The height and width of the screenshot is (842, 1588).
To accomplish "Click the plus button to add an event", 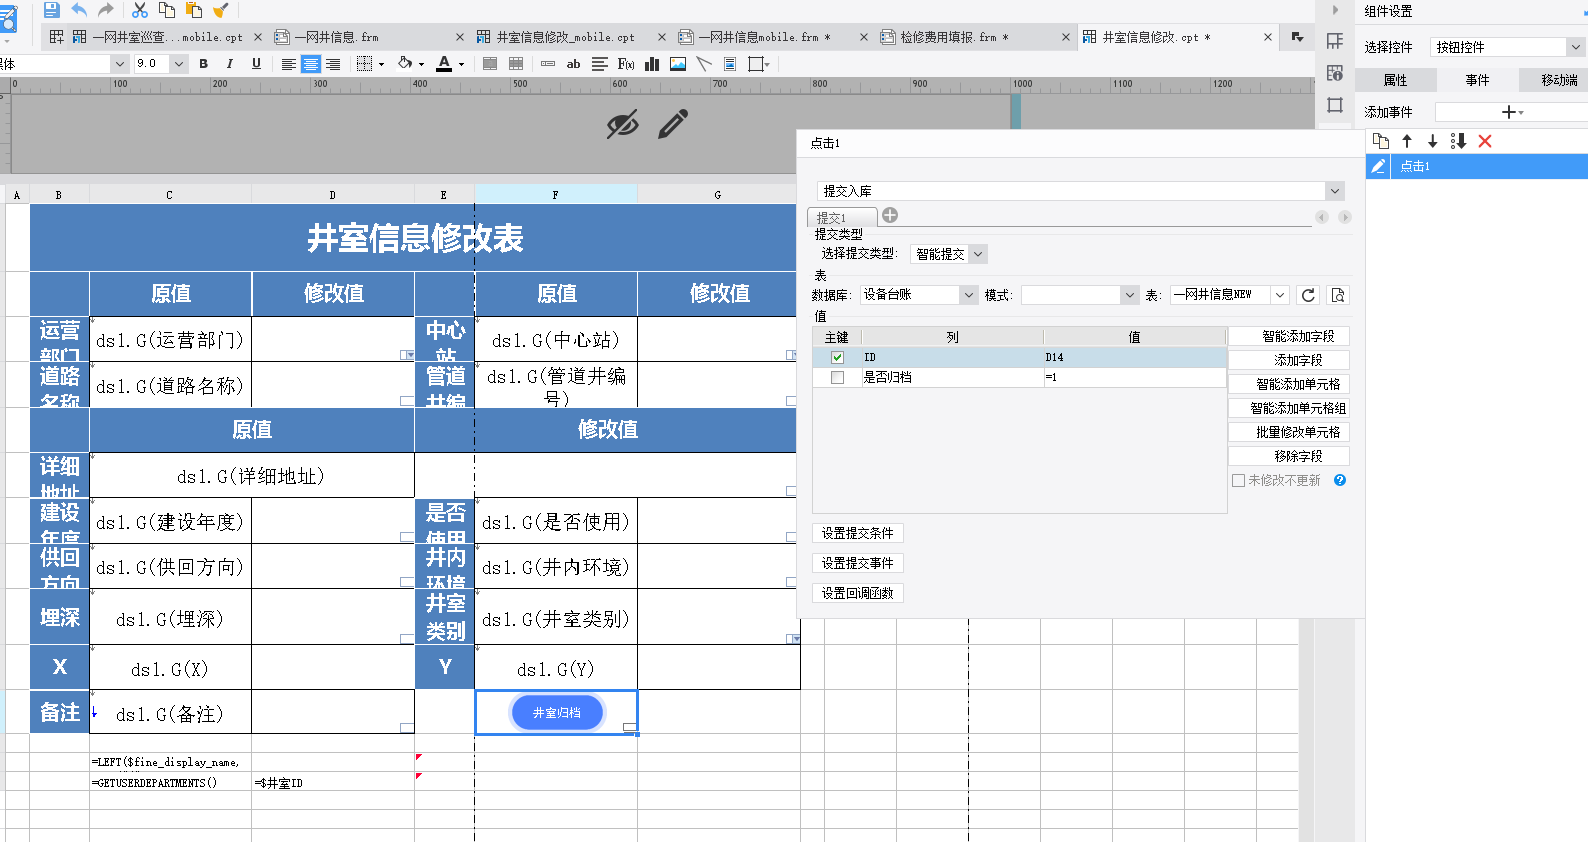I will point(1511,112).
